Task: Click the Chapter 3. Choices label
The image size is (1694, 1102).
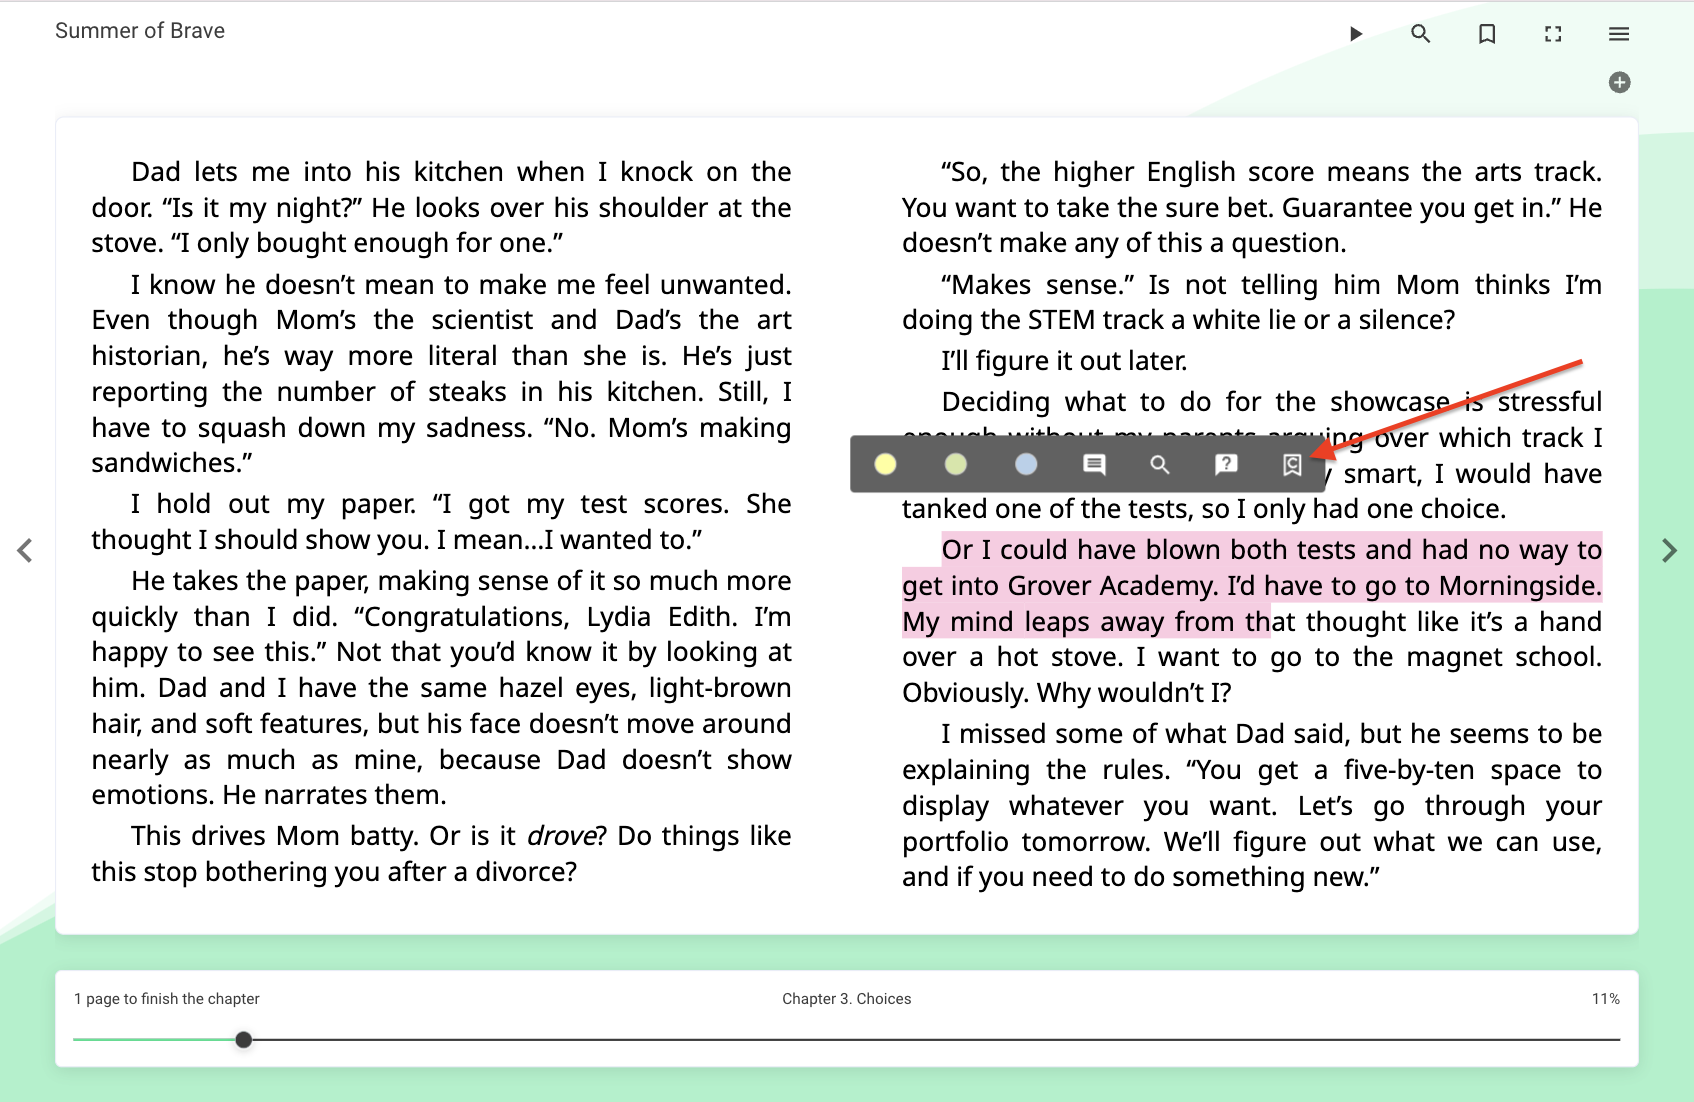Action: point(847,999)
